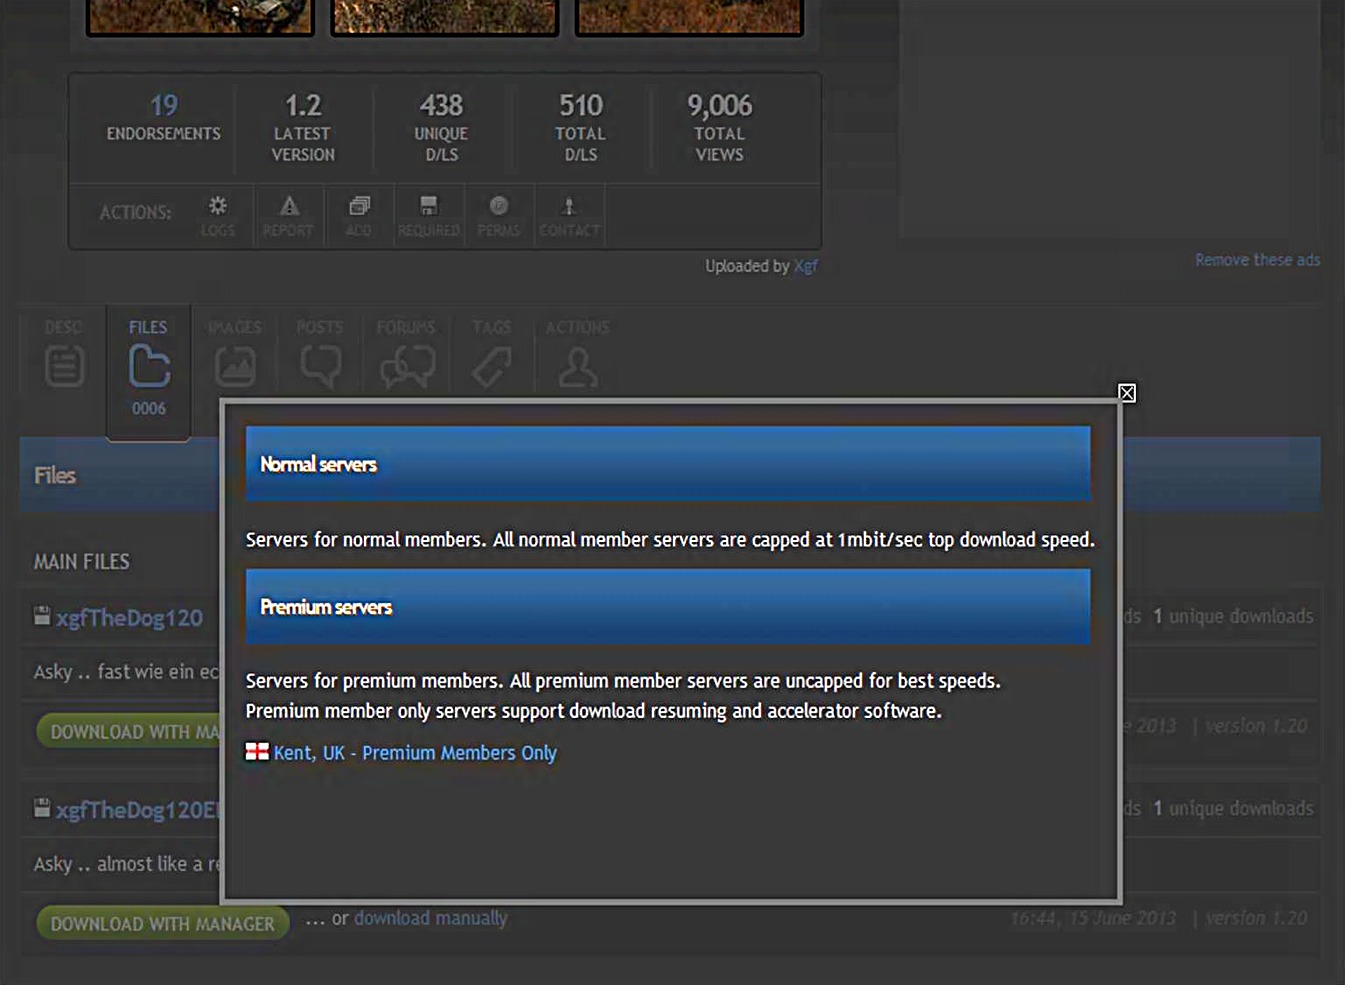Show the Tags tab
This screenshot has height=985, width=1345.
tap(491, 356)
